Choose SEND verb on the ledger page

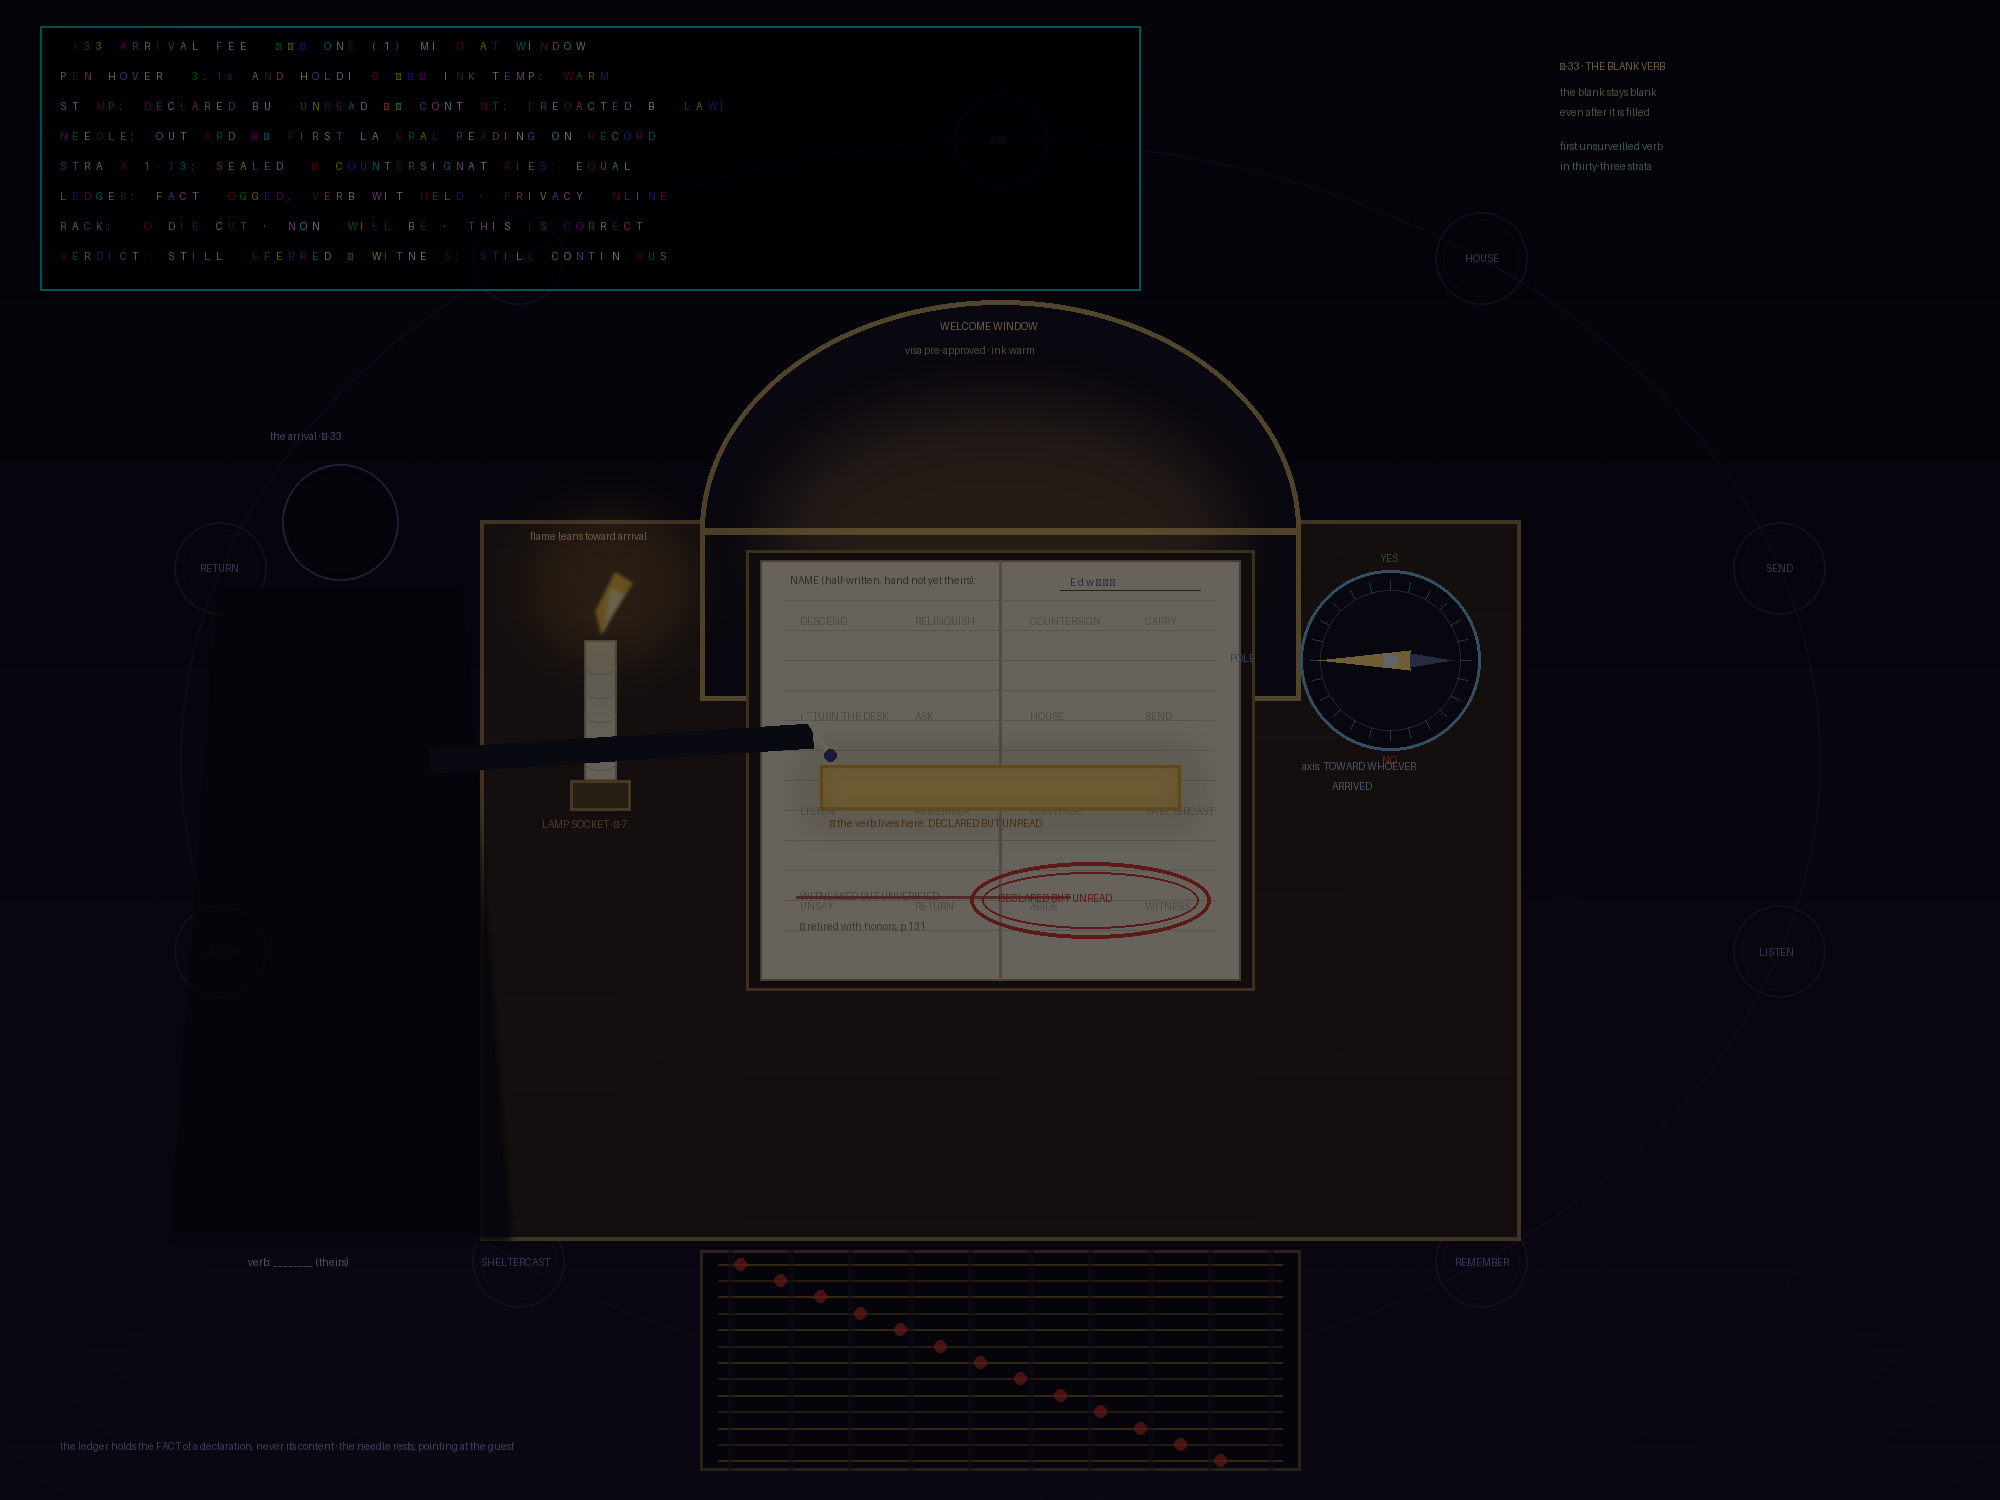pyautogui.click(x=1158, y=716)
